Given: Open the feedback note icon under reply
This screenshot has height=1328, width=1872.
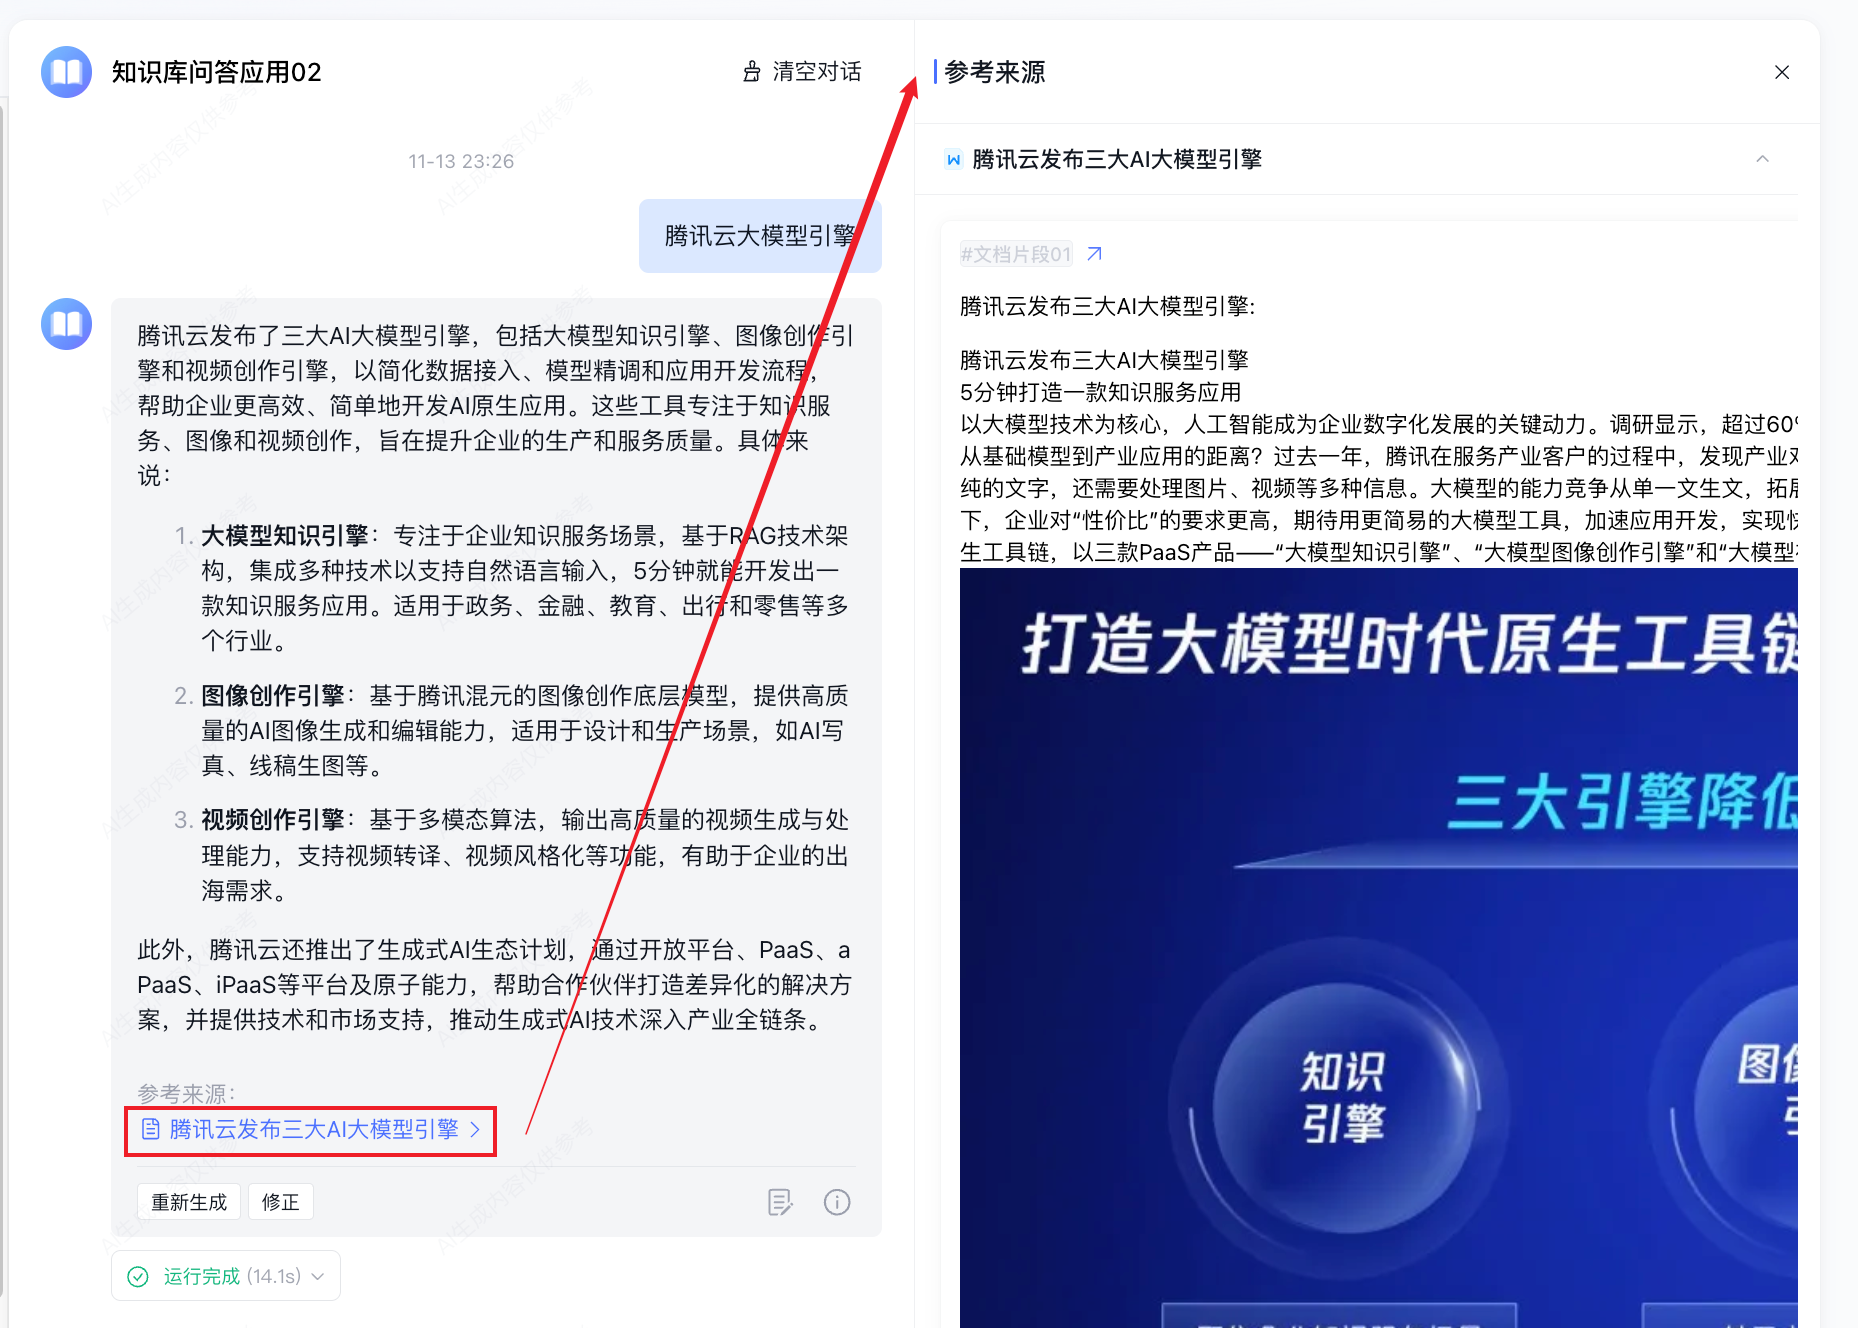Looking at the screenshot, I should [x=780, y=1202].
